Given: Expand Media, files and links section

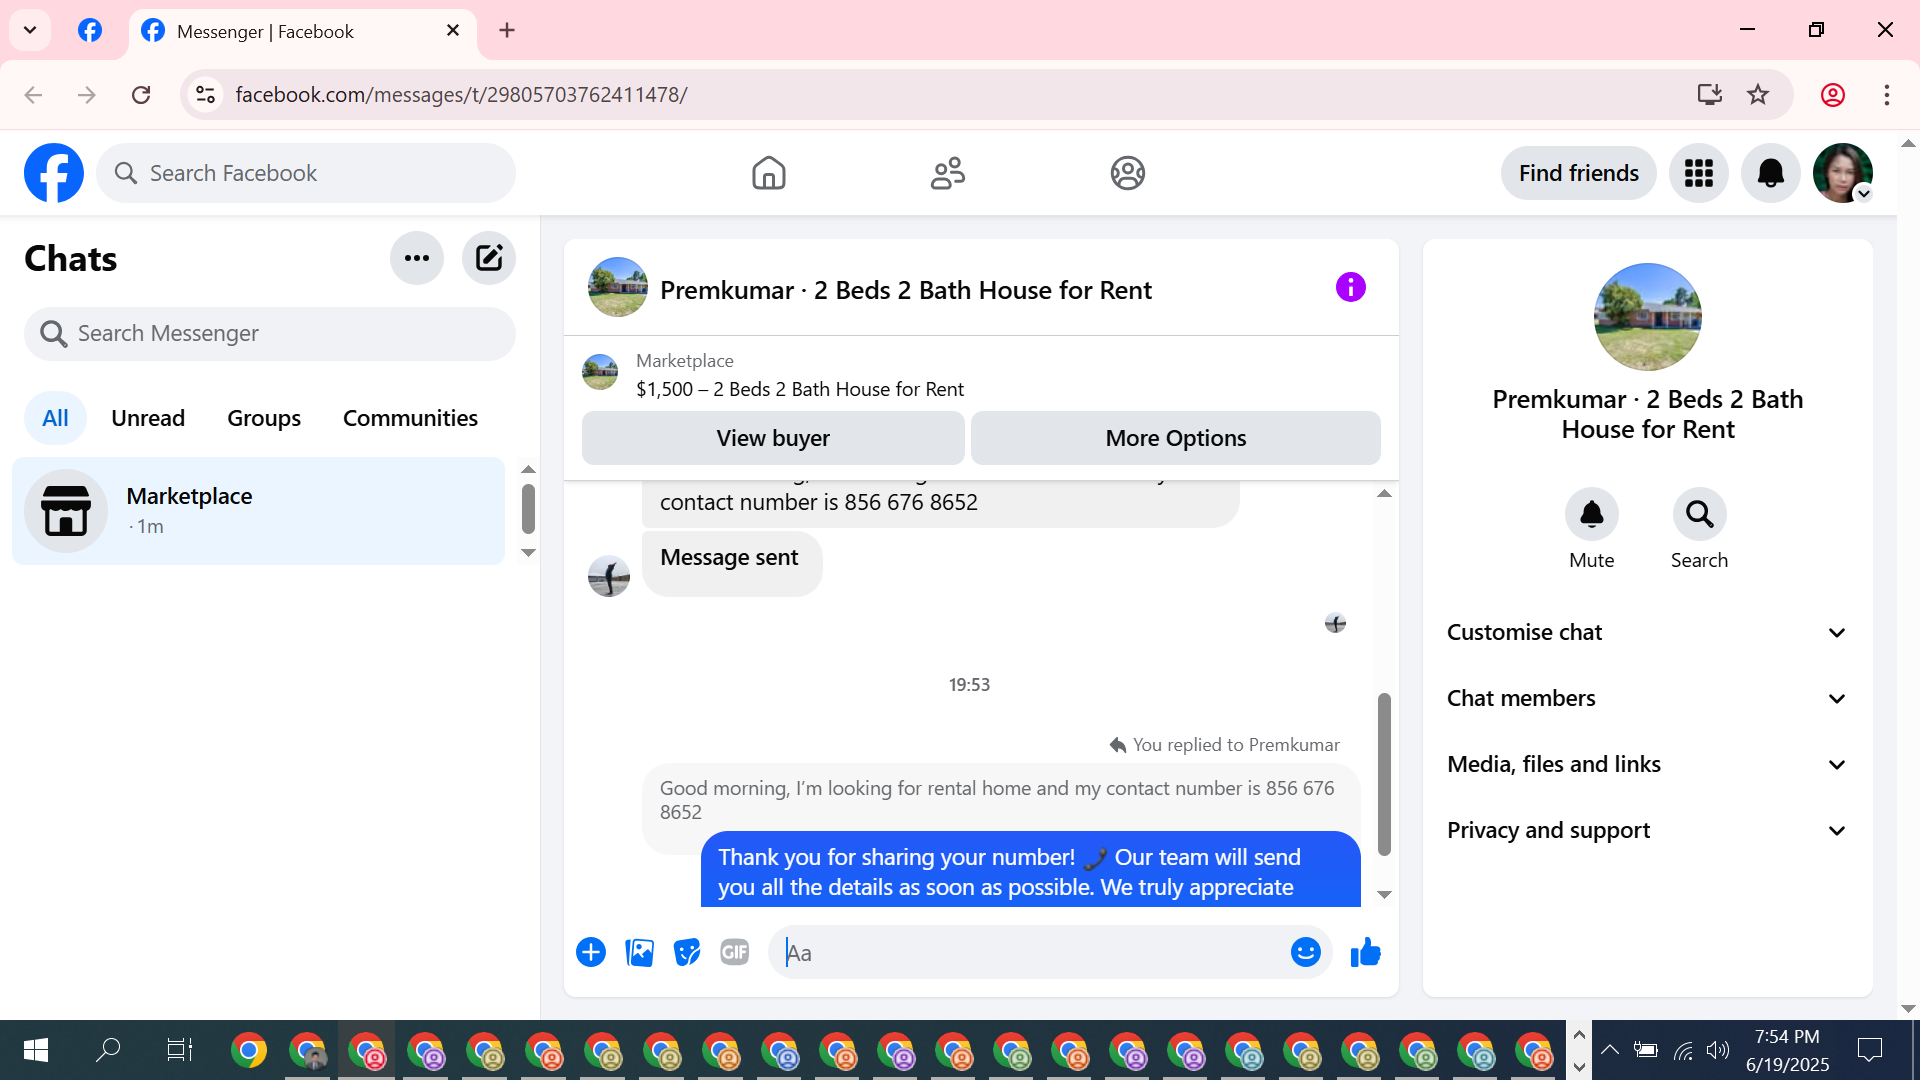Looking at the screenshot, I should click(1647, 764).
